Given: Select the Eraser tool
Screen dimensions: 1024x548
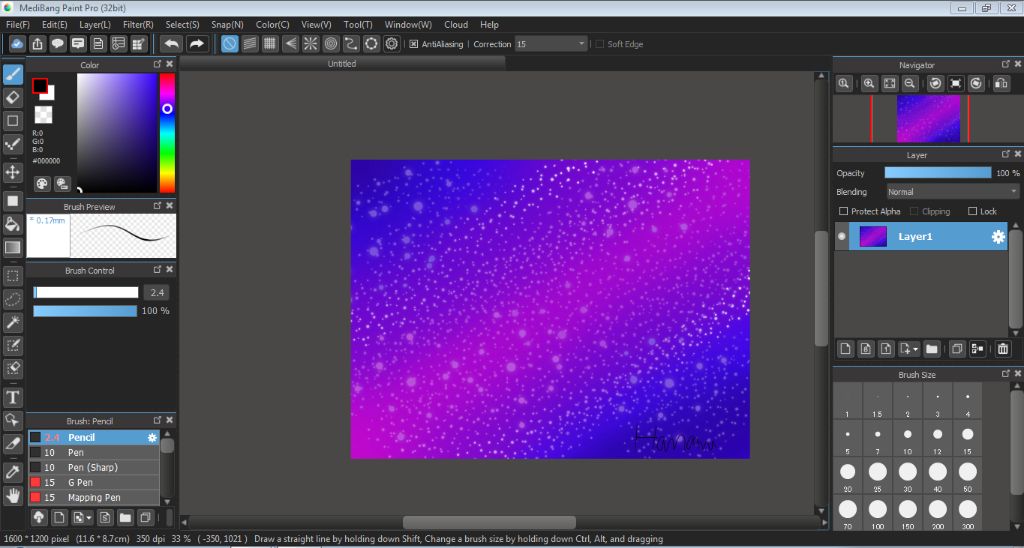Looking at the screenshot, I should pyautogui.click(x=12, y=97).
